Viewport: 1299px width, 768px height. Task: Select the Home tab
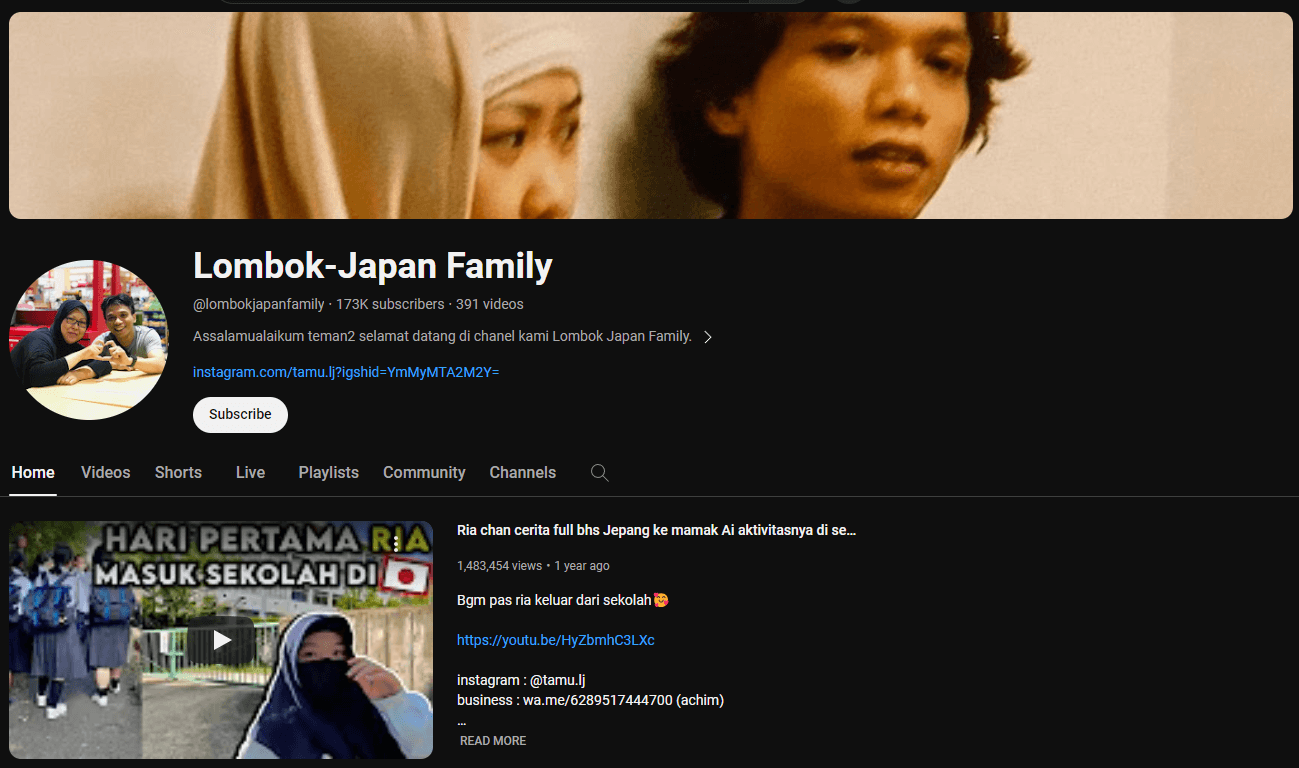click(33, 472)
